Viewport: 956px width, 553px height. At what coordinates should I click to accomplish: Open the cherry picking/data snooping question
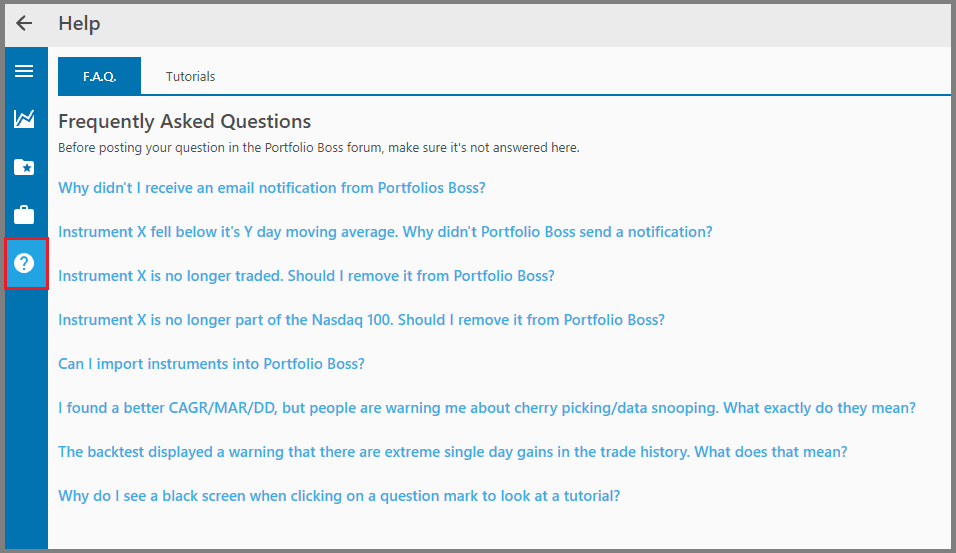point(486,408)
